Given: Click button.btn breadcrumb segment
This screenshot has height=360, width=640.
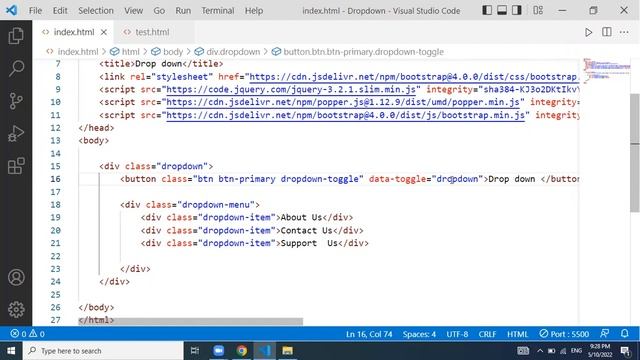Looking at the screenshot, I should pos(363,52).
